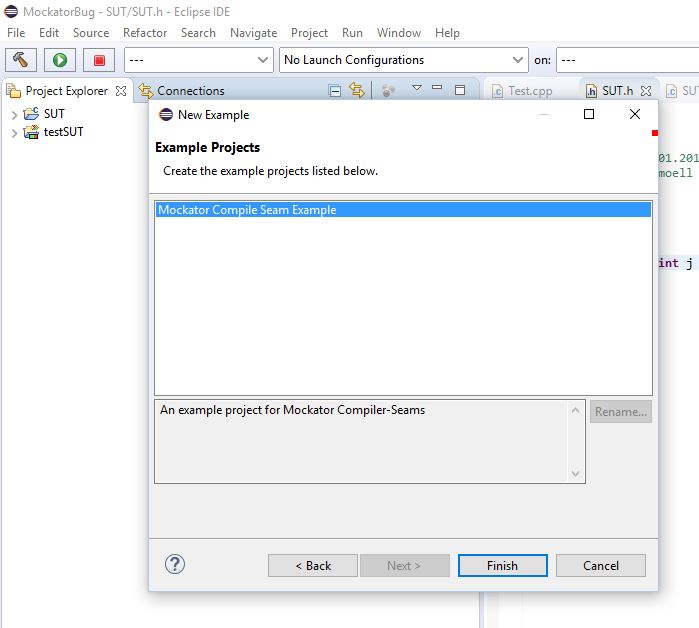
Task: Click the Build hammer icon in toolbar
Action: [x=21, y=60]
